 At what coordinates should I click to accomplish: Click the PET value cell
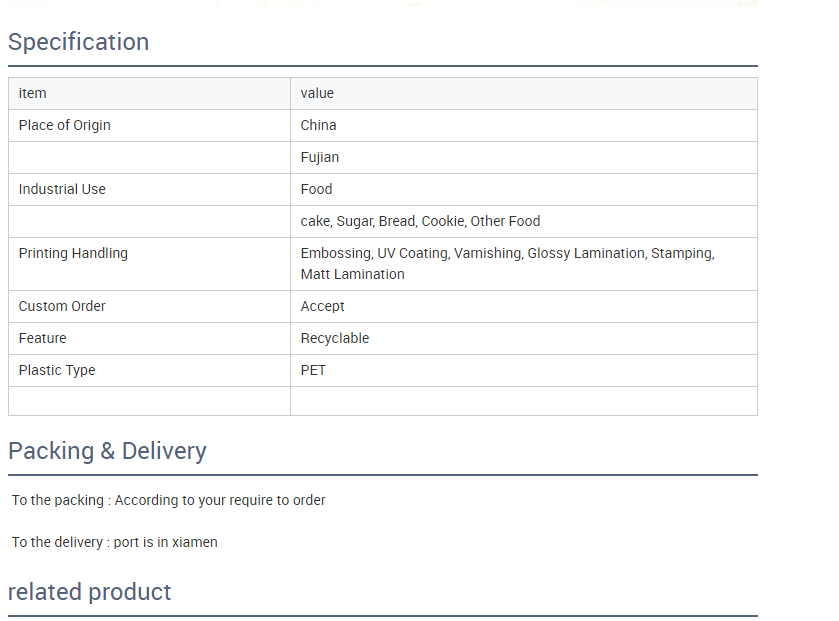313,370
